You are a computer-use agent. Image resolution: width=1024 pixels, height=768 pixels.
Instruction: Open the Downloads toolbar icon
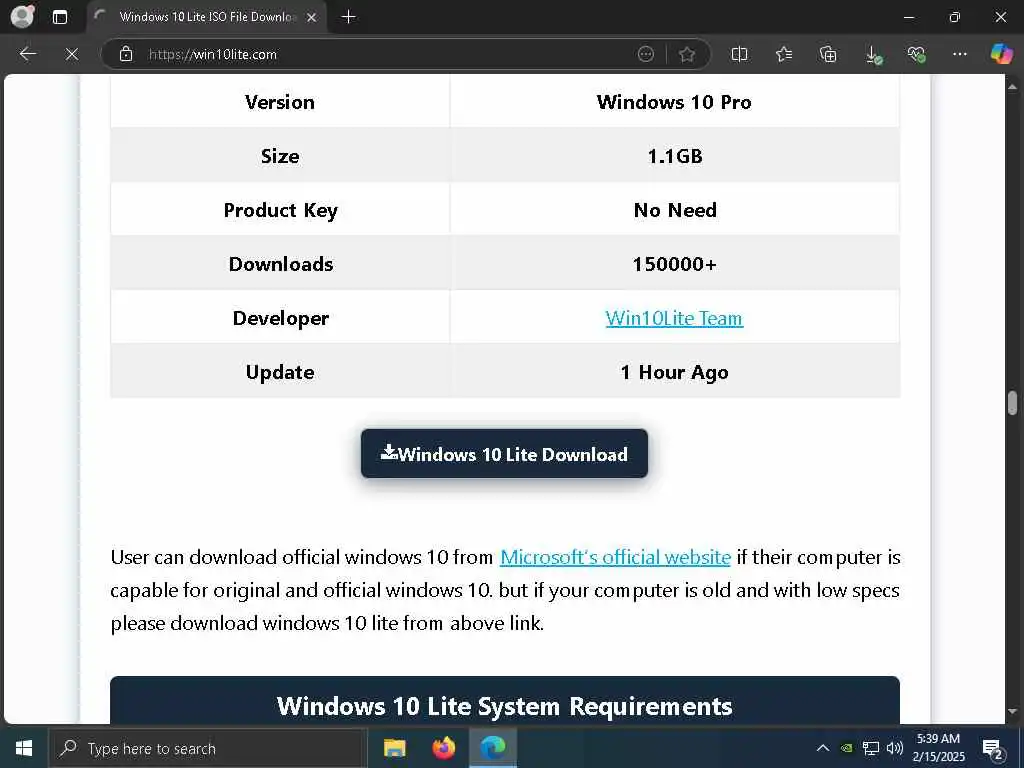(873, 54)
